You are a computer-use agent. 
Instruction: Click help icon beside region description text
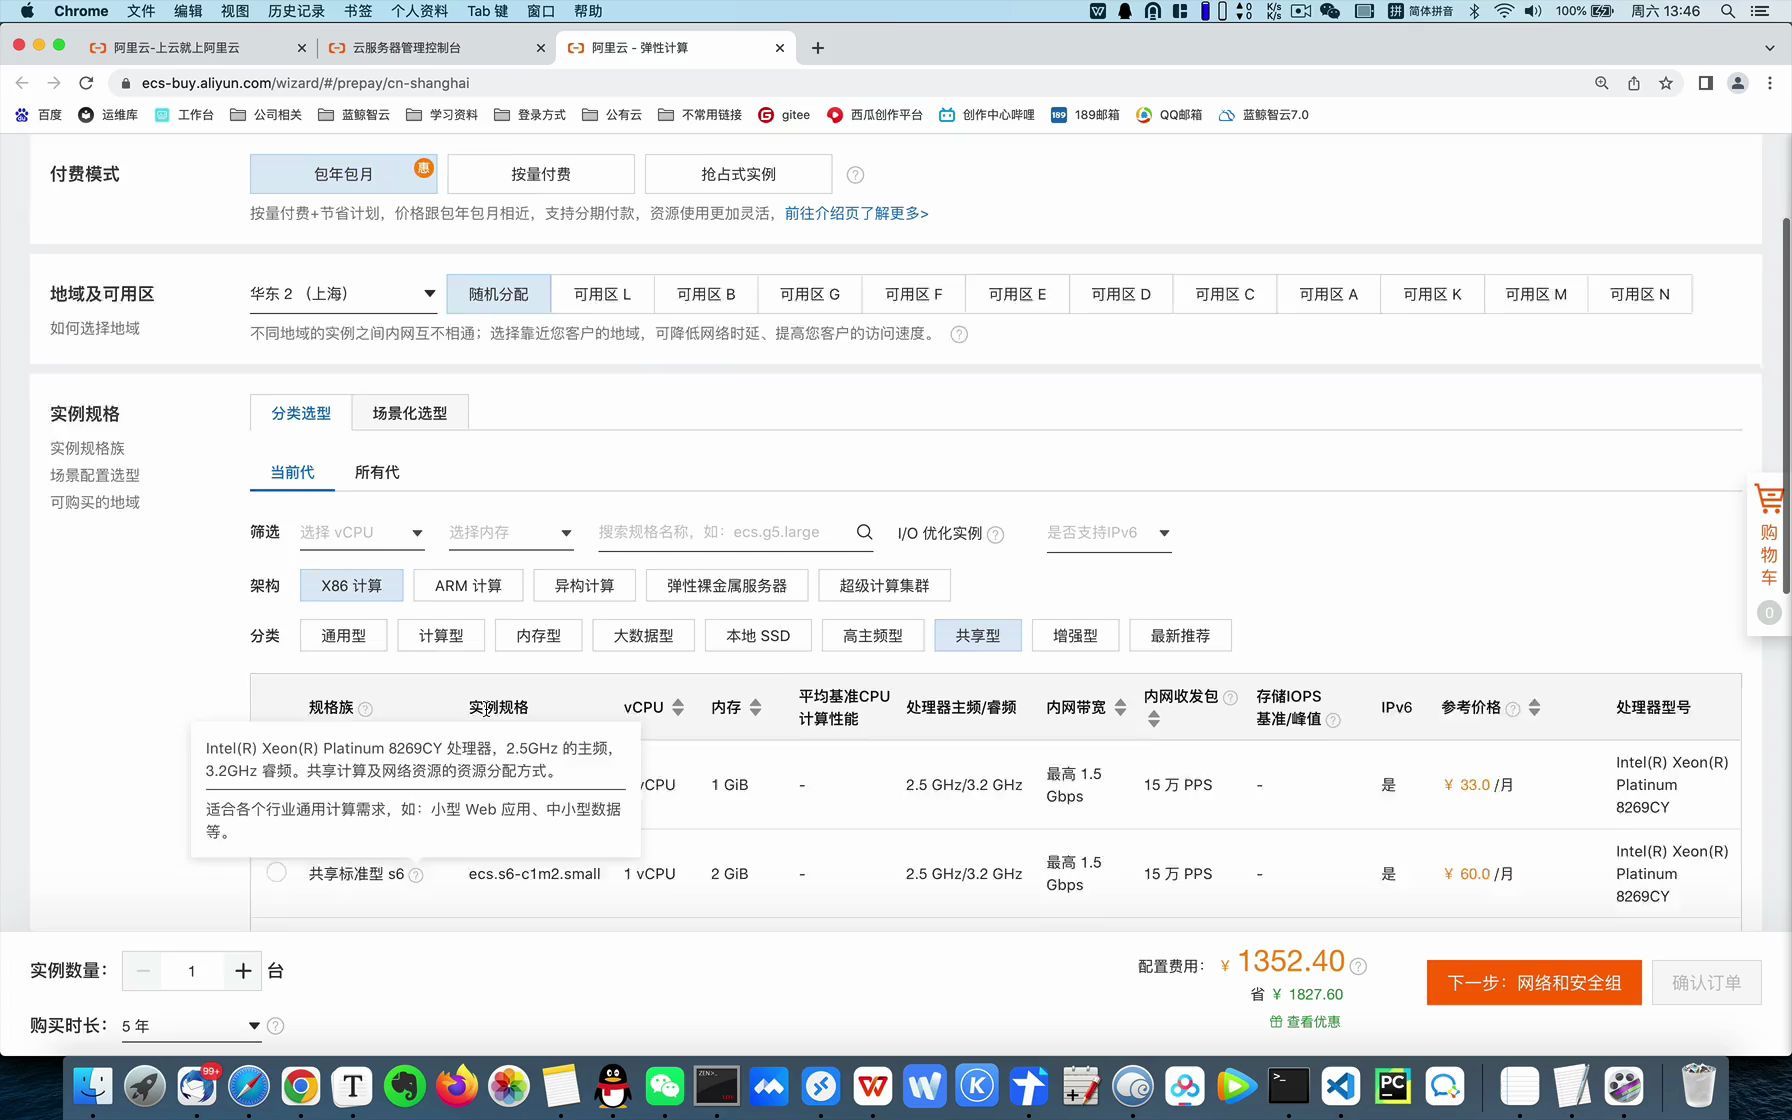pos(959,334)
